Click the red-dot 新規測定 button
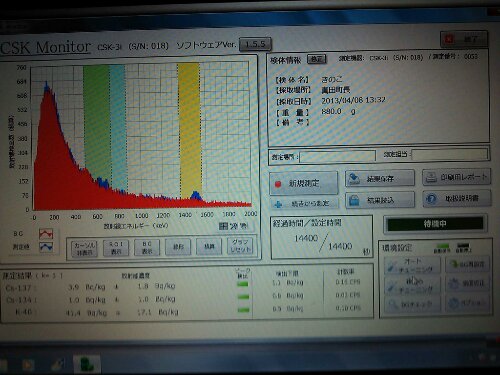Screen dimensions: 500x375 point(304,183)
